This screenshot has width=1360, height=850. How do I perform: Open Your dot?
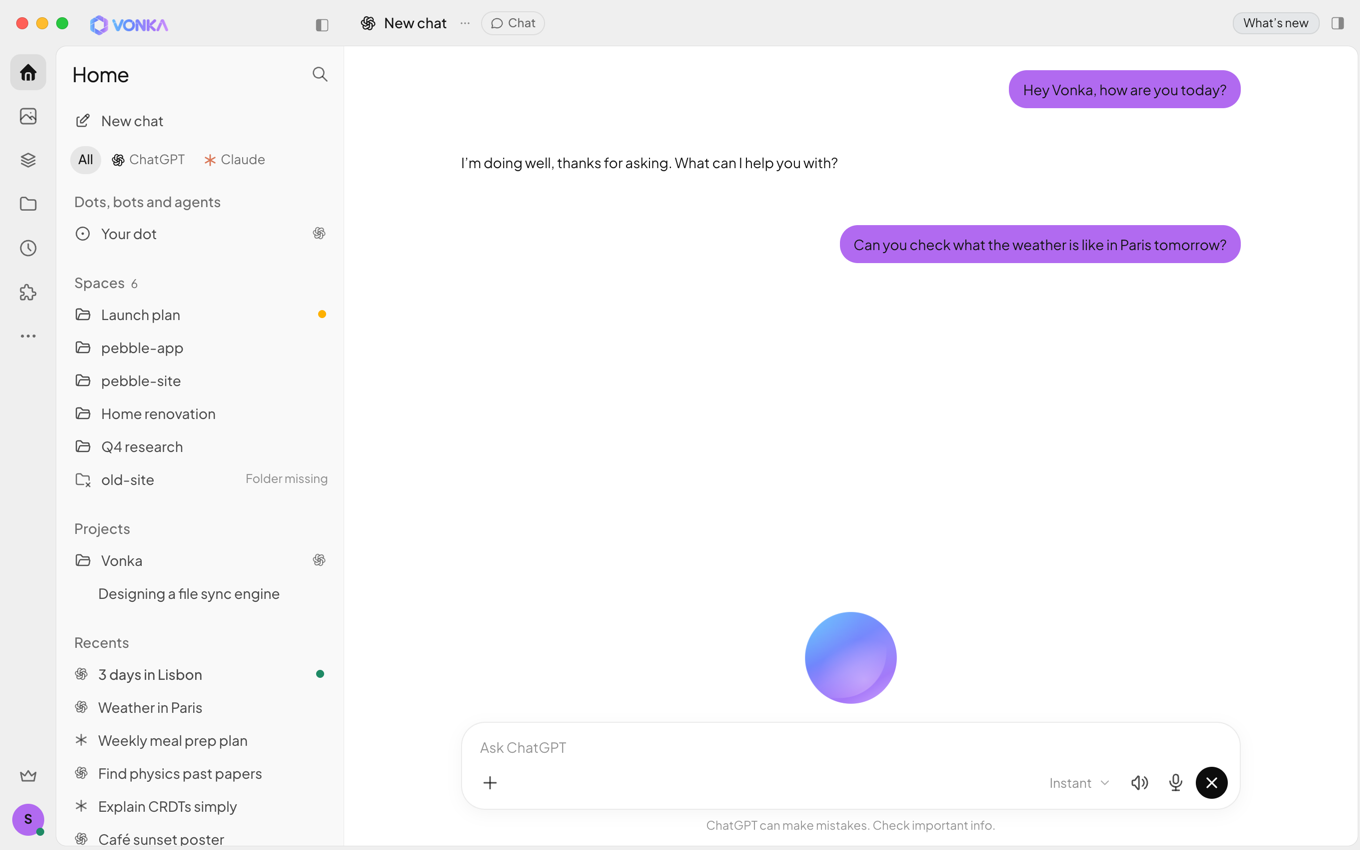[200, 234]
